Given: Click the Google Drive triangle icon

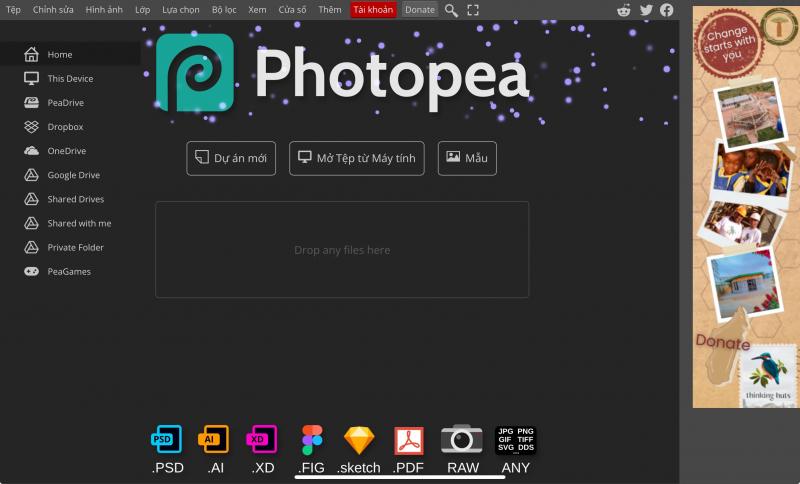Looking at the screenshot, I should (x=31, y=175).
